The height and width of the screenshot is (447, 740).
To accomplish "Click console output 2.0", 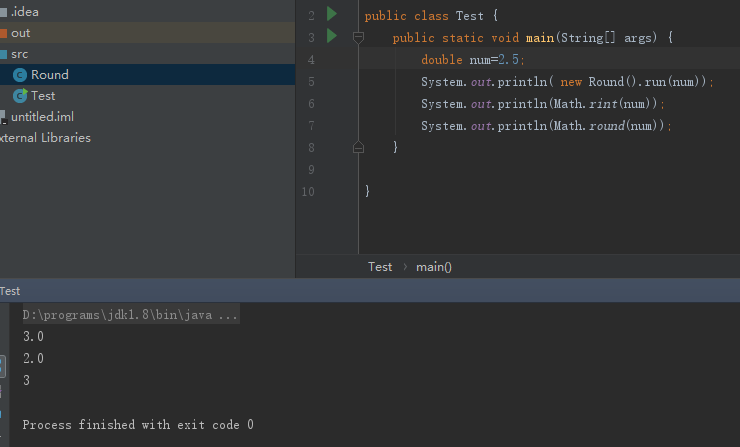I will [33, 358].
